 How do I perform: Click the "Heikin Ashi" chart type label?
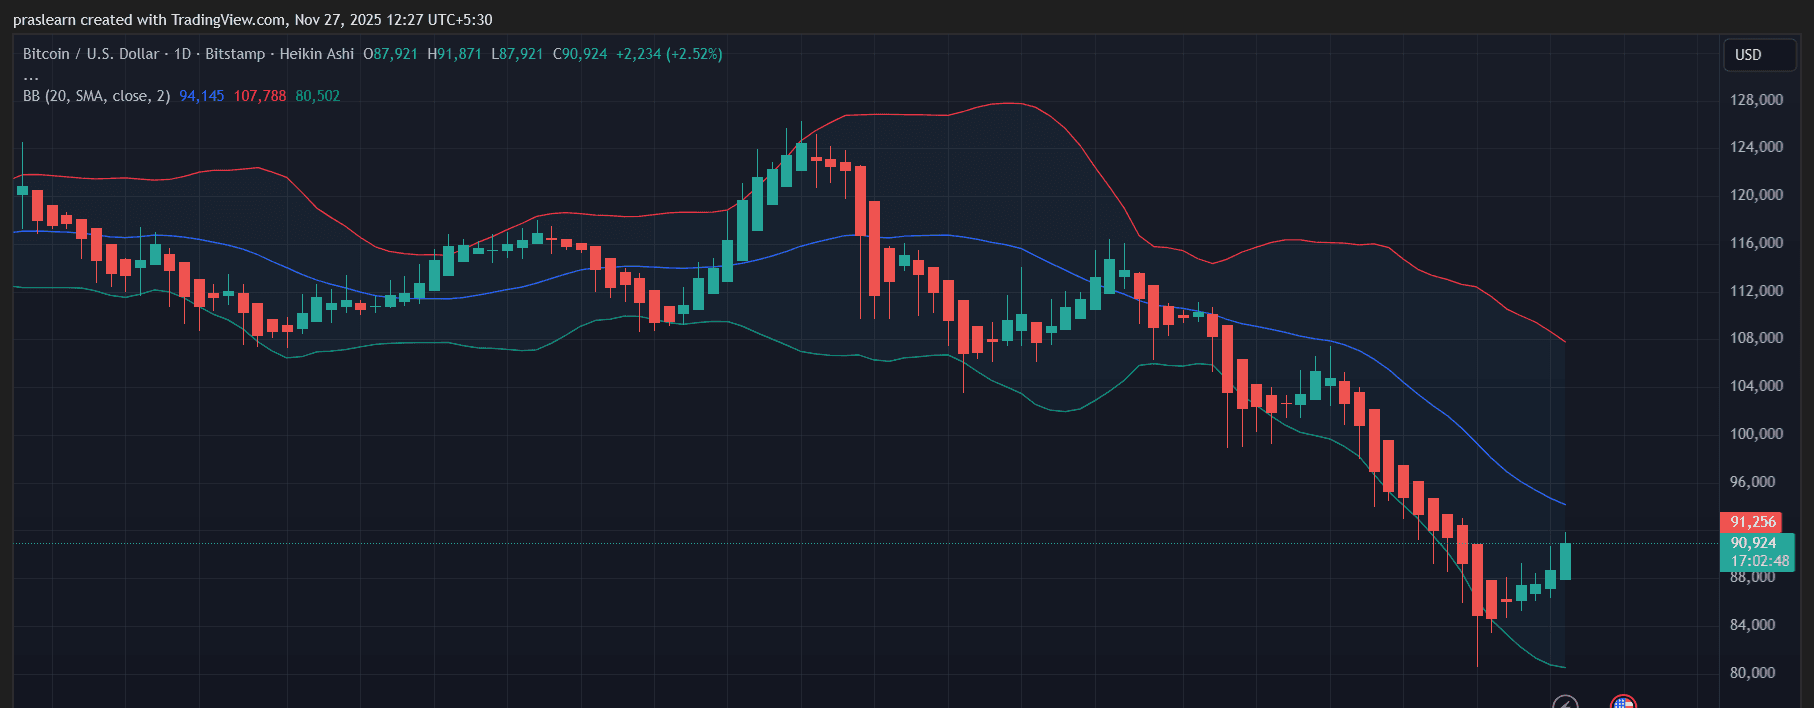(316, 54)
